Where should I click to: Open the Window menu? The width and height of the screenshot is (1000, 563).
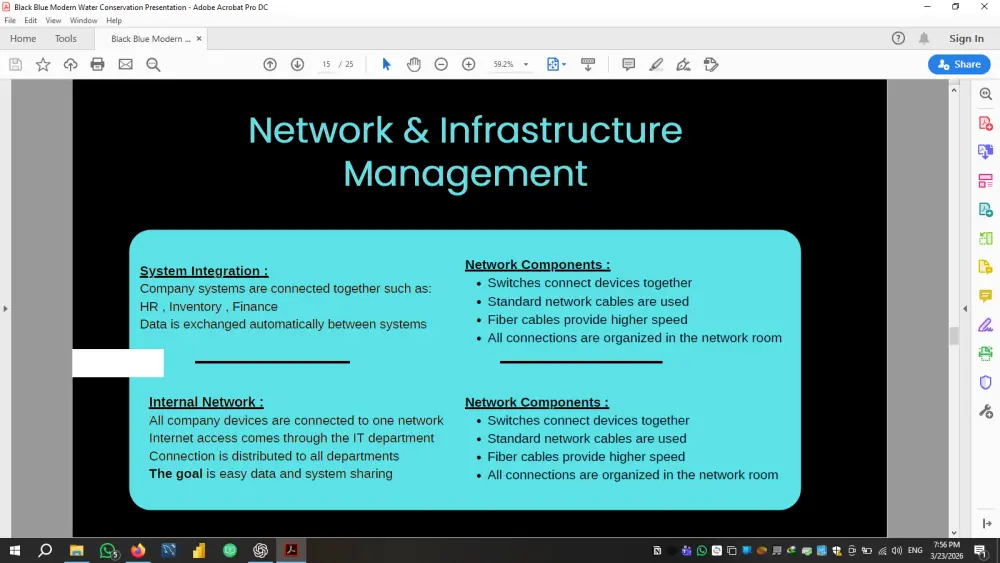(x=84, y=20)
